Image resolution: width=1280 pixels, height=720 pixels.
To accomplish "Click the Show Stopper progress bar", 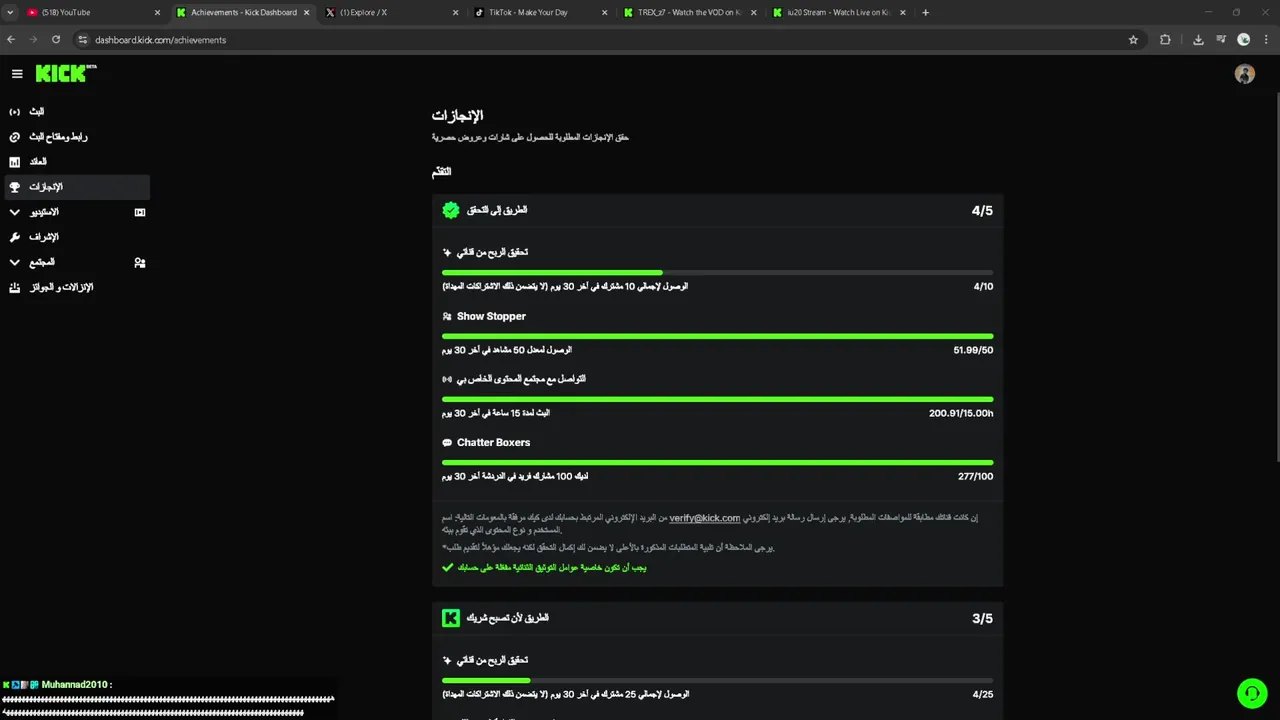I will [717, 336].
